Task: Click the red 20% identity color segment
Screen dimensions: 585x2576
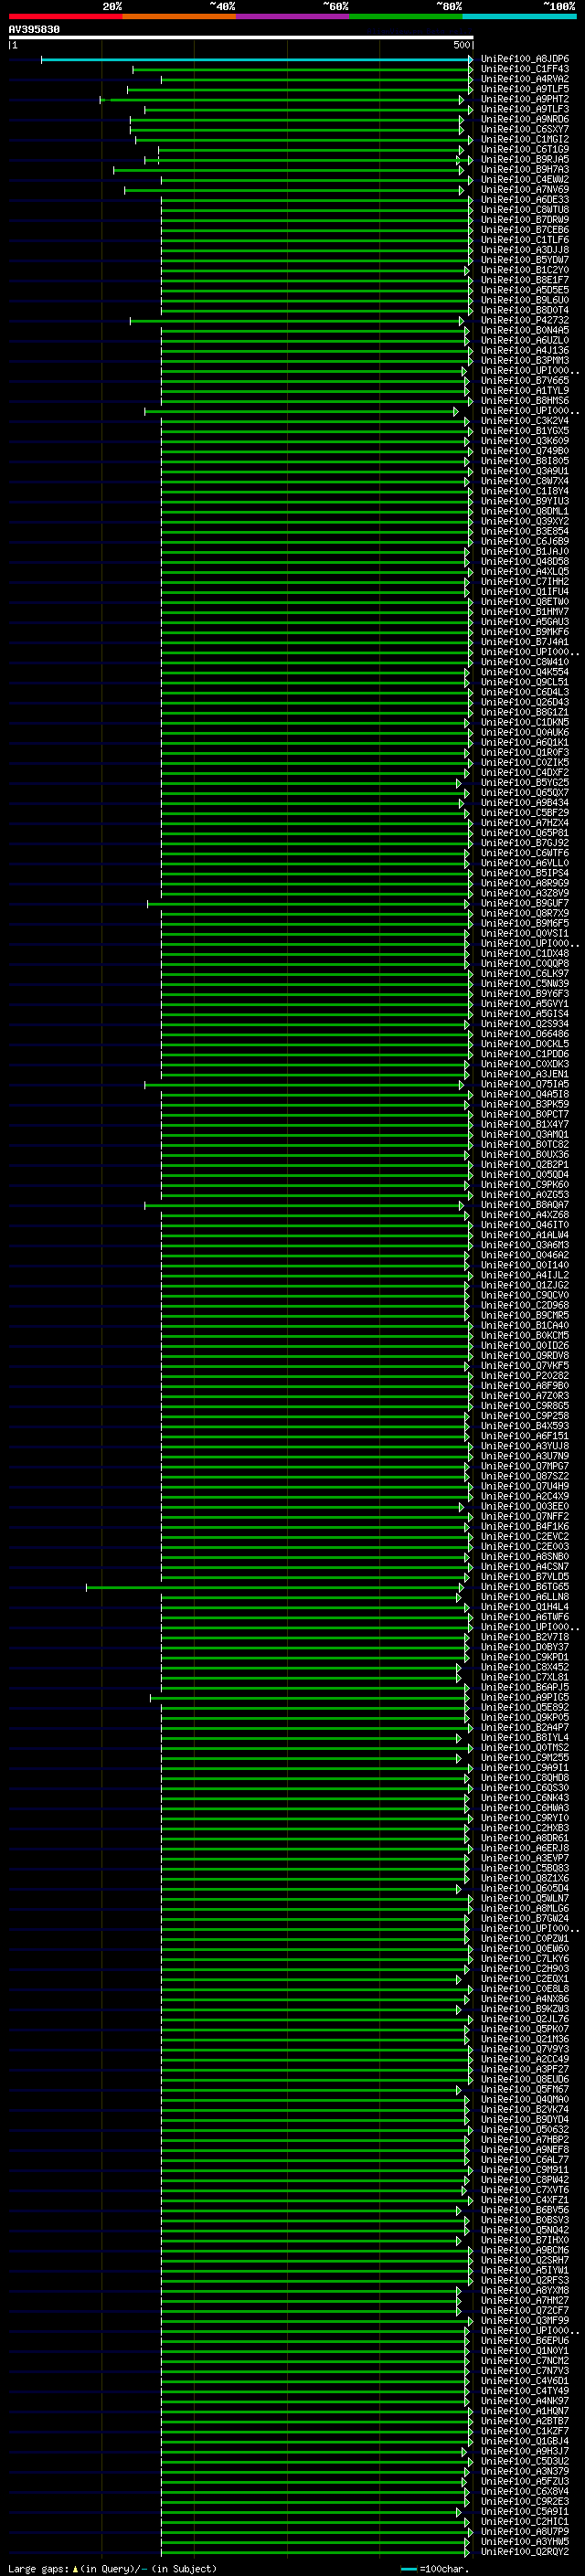Action: coord(65,16)
